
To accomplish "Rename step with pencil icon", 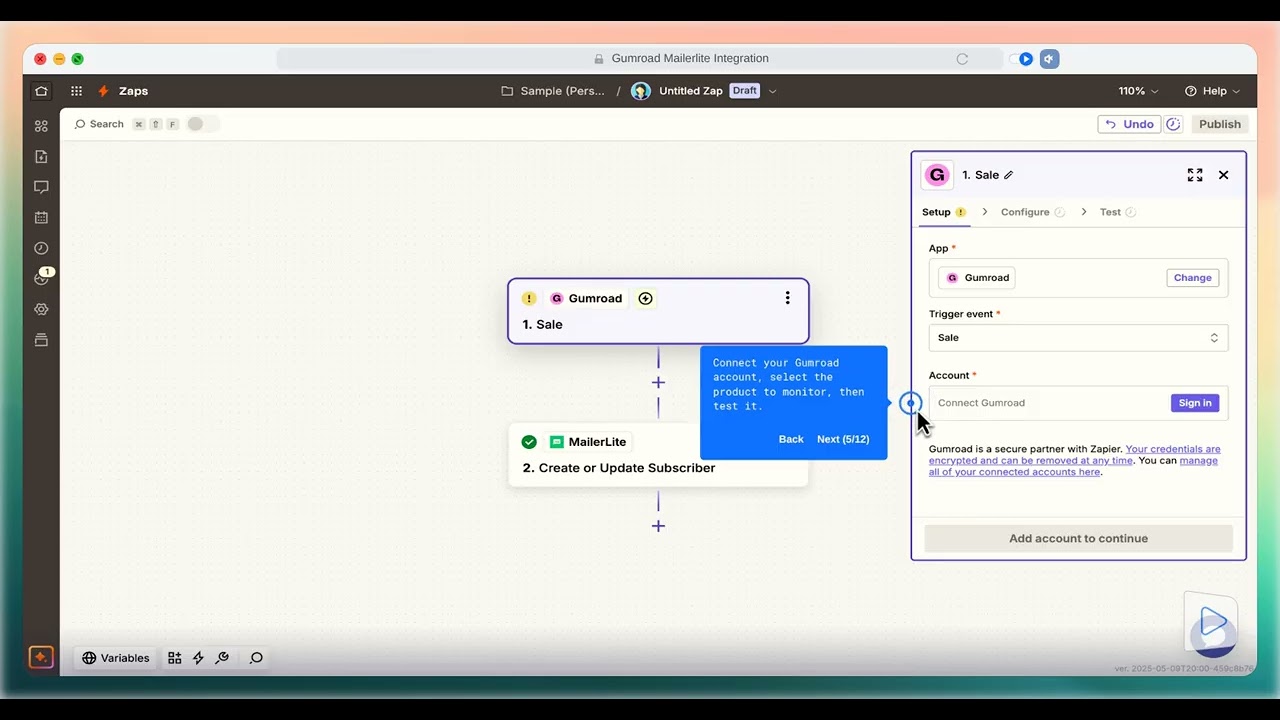I will click(1009, 175).
